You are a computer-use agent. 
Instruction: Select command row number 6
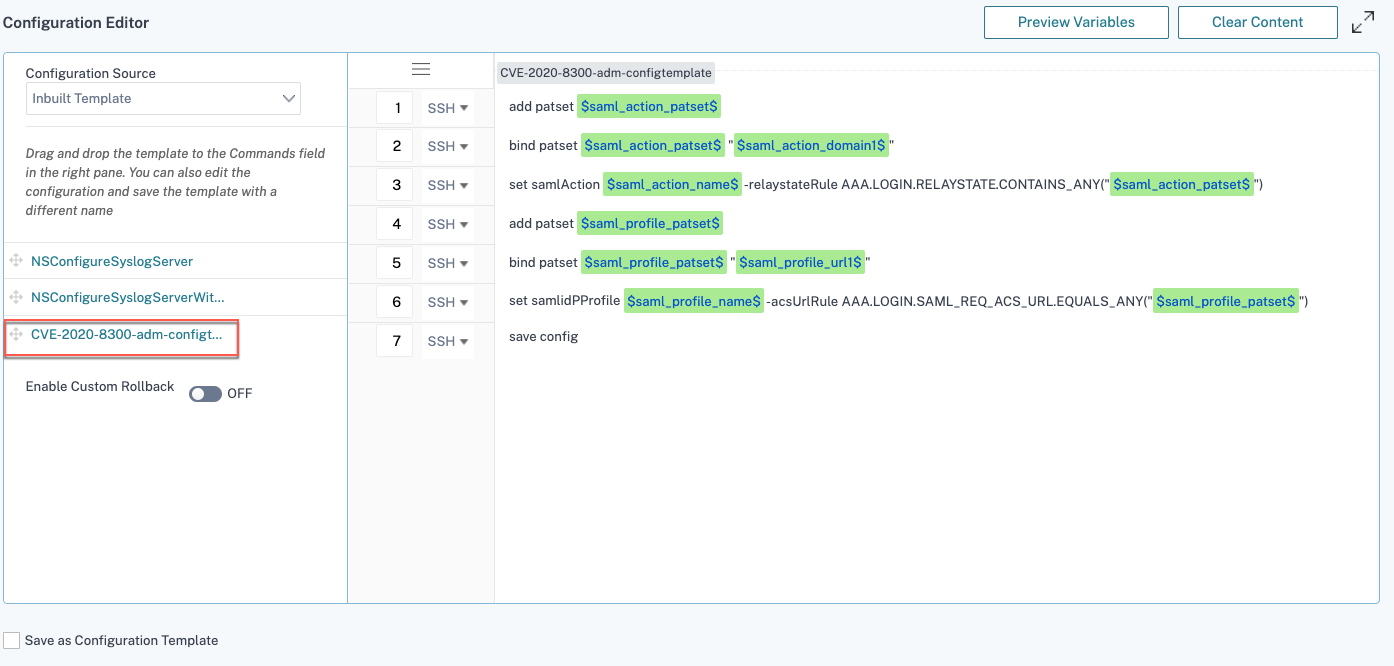click(x=395, y=302)
